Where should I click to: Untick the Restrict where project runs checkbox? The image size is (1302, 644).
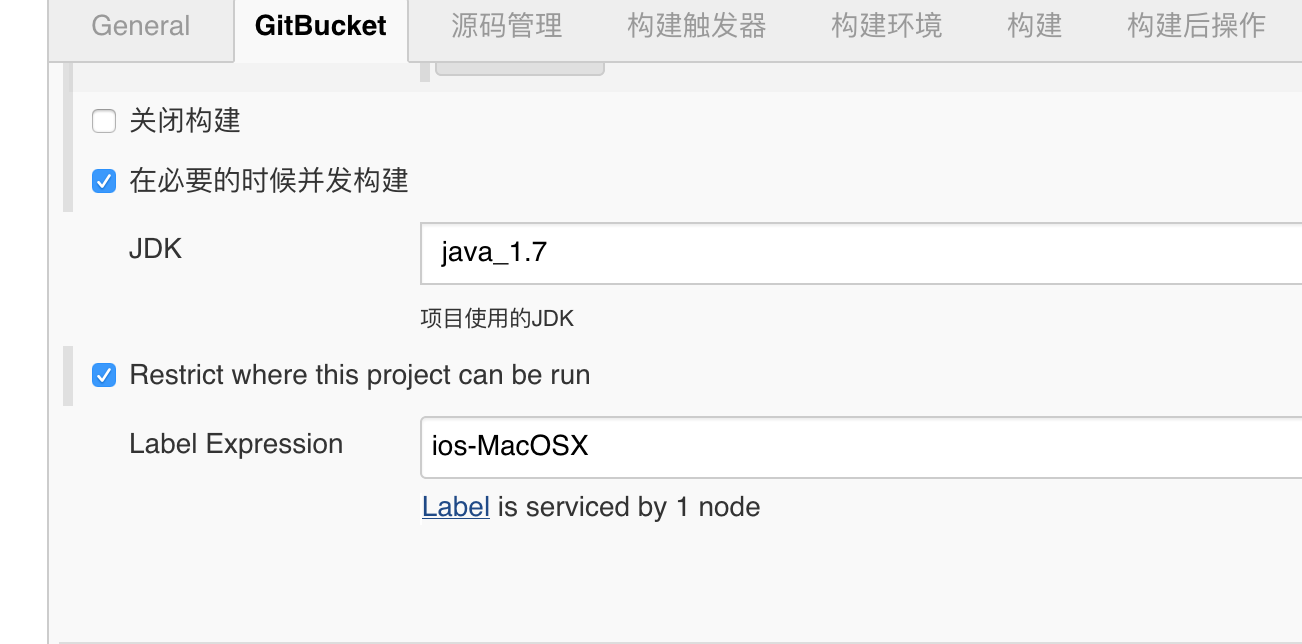pos(104,375)
